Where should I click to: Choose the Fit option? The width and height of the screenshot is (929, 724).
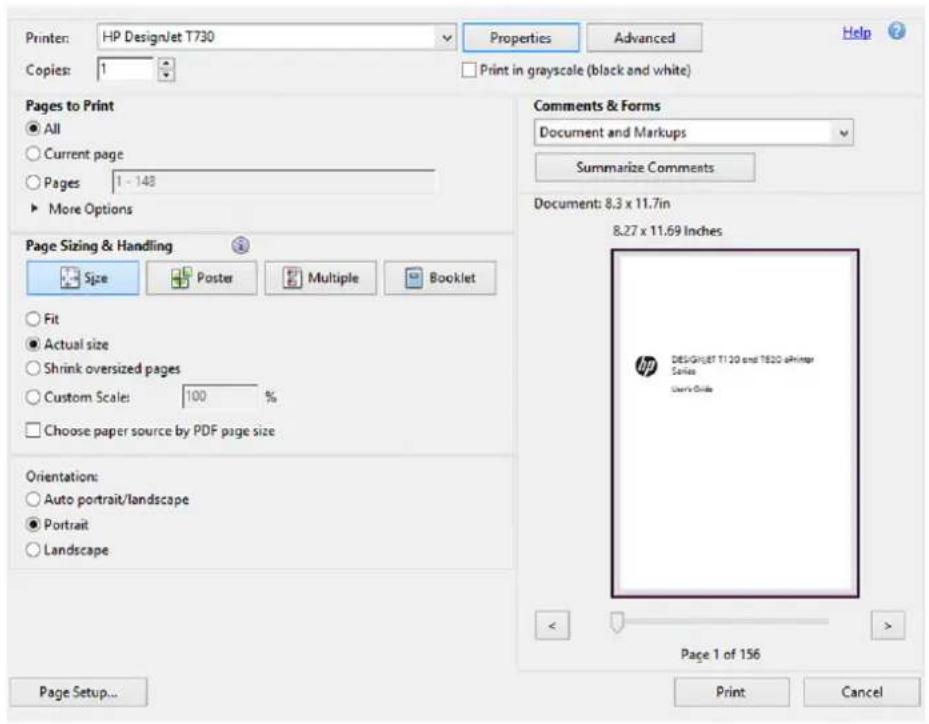34,319
